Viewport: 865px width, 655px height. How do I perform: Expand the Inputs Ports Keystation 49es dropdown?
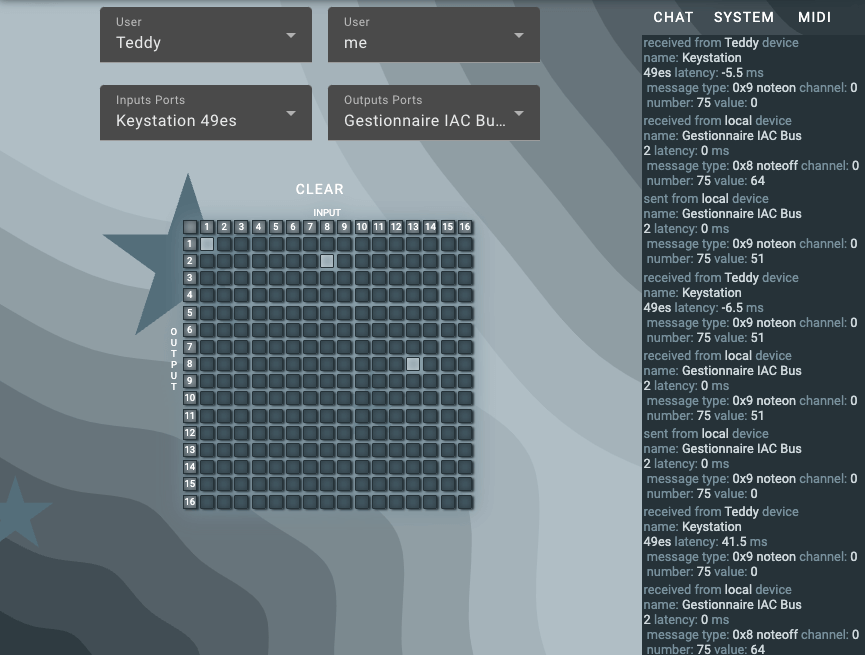pos(206,113)
